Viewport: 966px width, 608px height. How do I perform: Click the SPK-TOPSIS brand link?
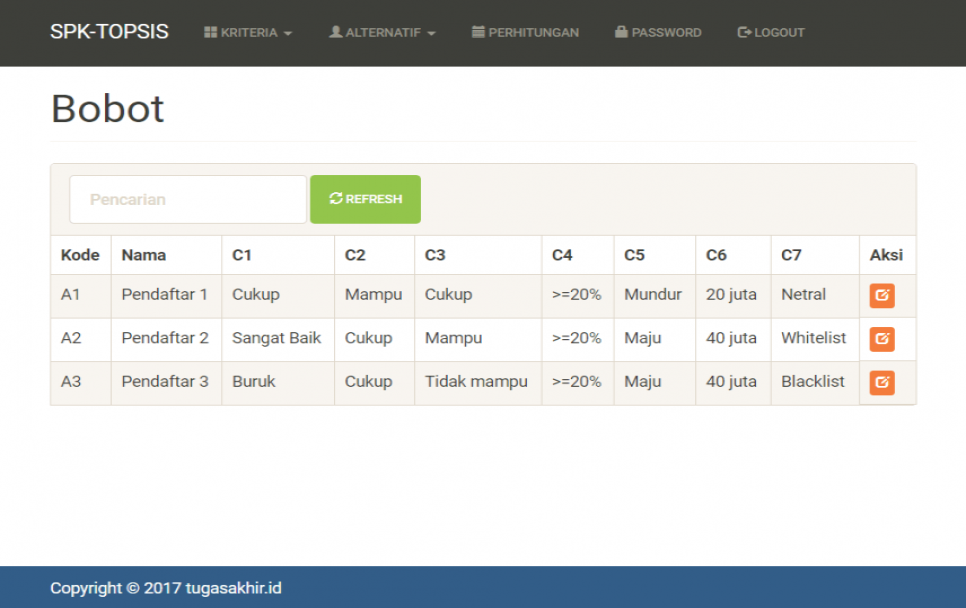pyautogui.click(x=108, y=31)
